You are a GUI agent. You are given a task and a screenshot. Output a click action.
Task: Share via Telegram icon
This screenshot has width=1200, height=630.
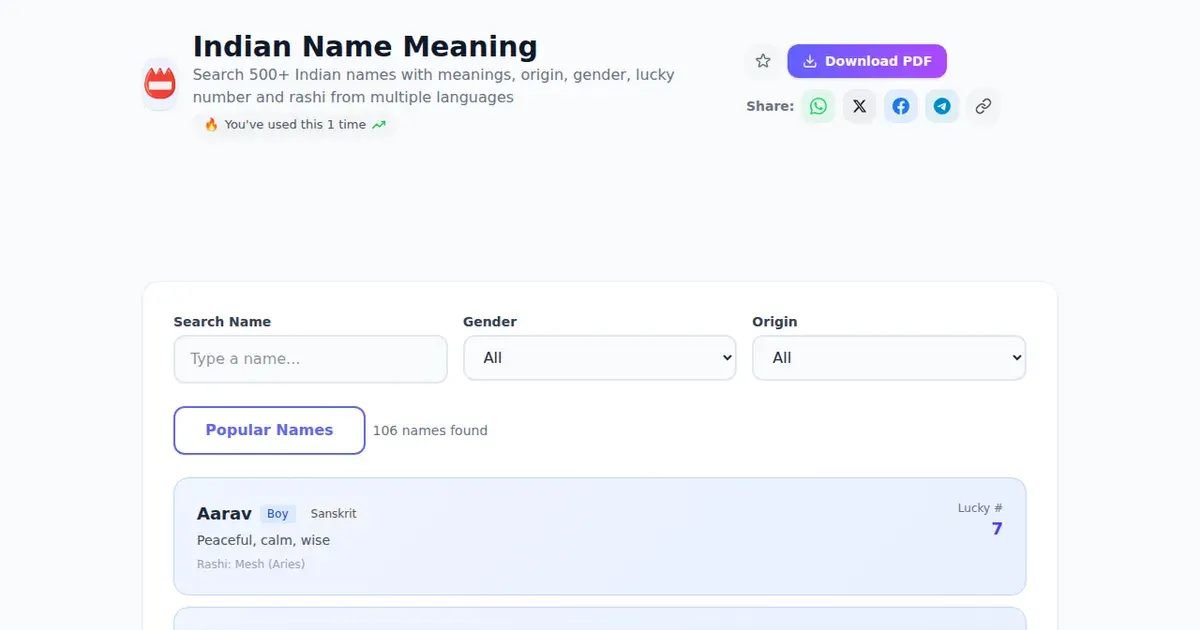tap(942, 106)
